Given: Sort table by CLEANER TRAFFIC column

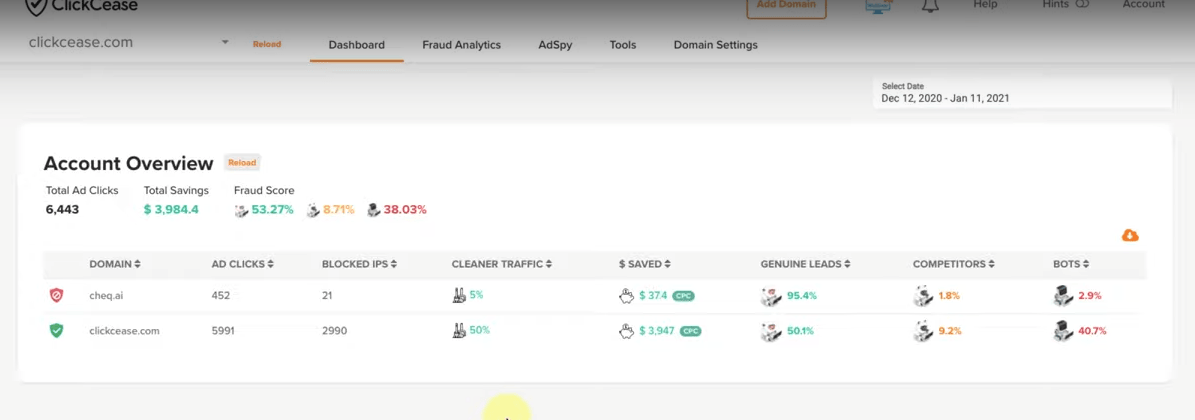Looking at the screenshot, I should [501, 264].
